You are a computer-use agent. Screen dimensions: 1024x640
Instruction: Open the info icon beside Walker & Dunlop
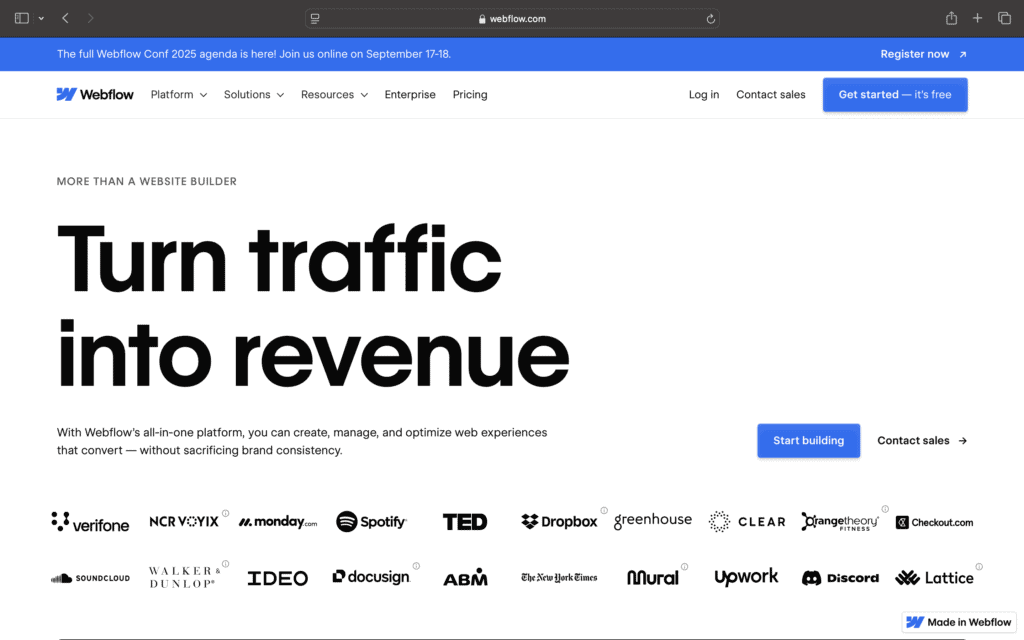pyautogui.click(x=225, y=564)
